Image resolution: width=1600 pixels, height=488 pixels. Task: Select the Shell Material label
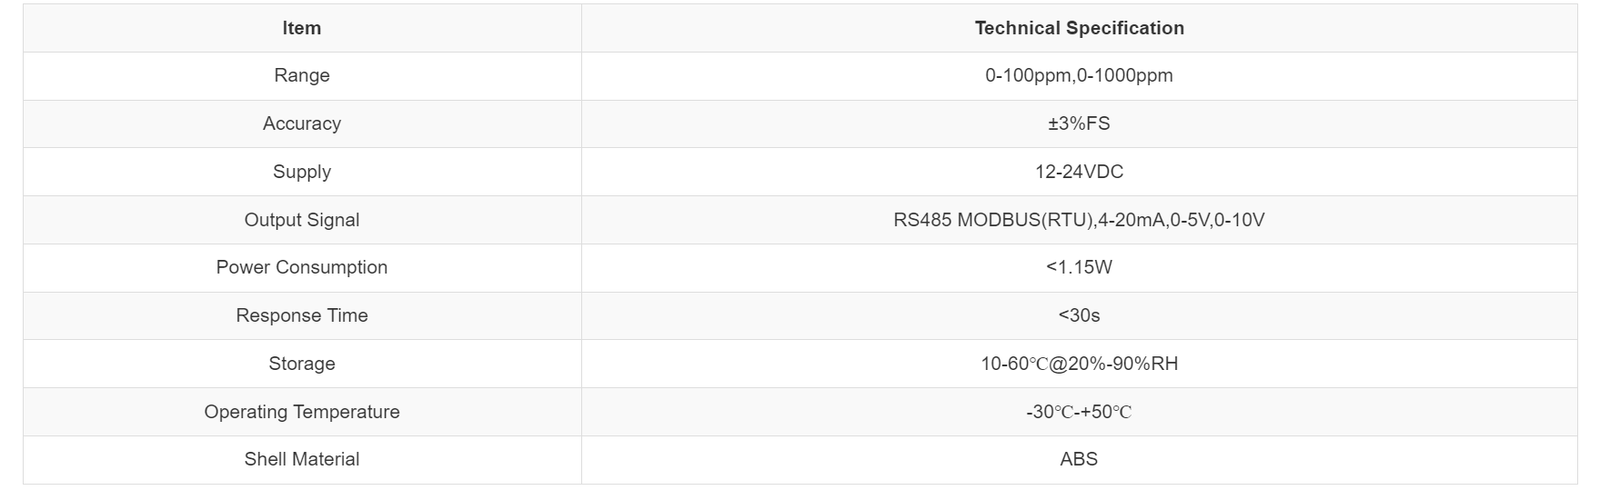[301, 459]
